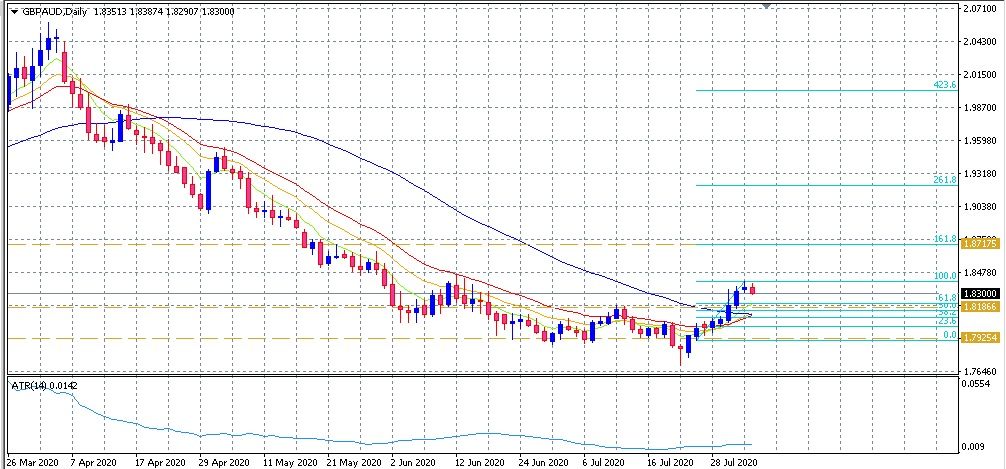The height and width of the screenshot is (469, 1006).
Task: Click the 11 May 2020 date label
Action: pos(291,462)
